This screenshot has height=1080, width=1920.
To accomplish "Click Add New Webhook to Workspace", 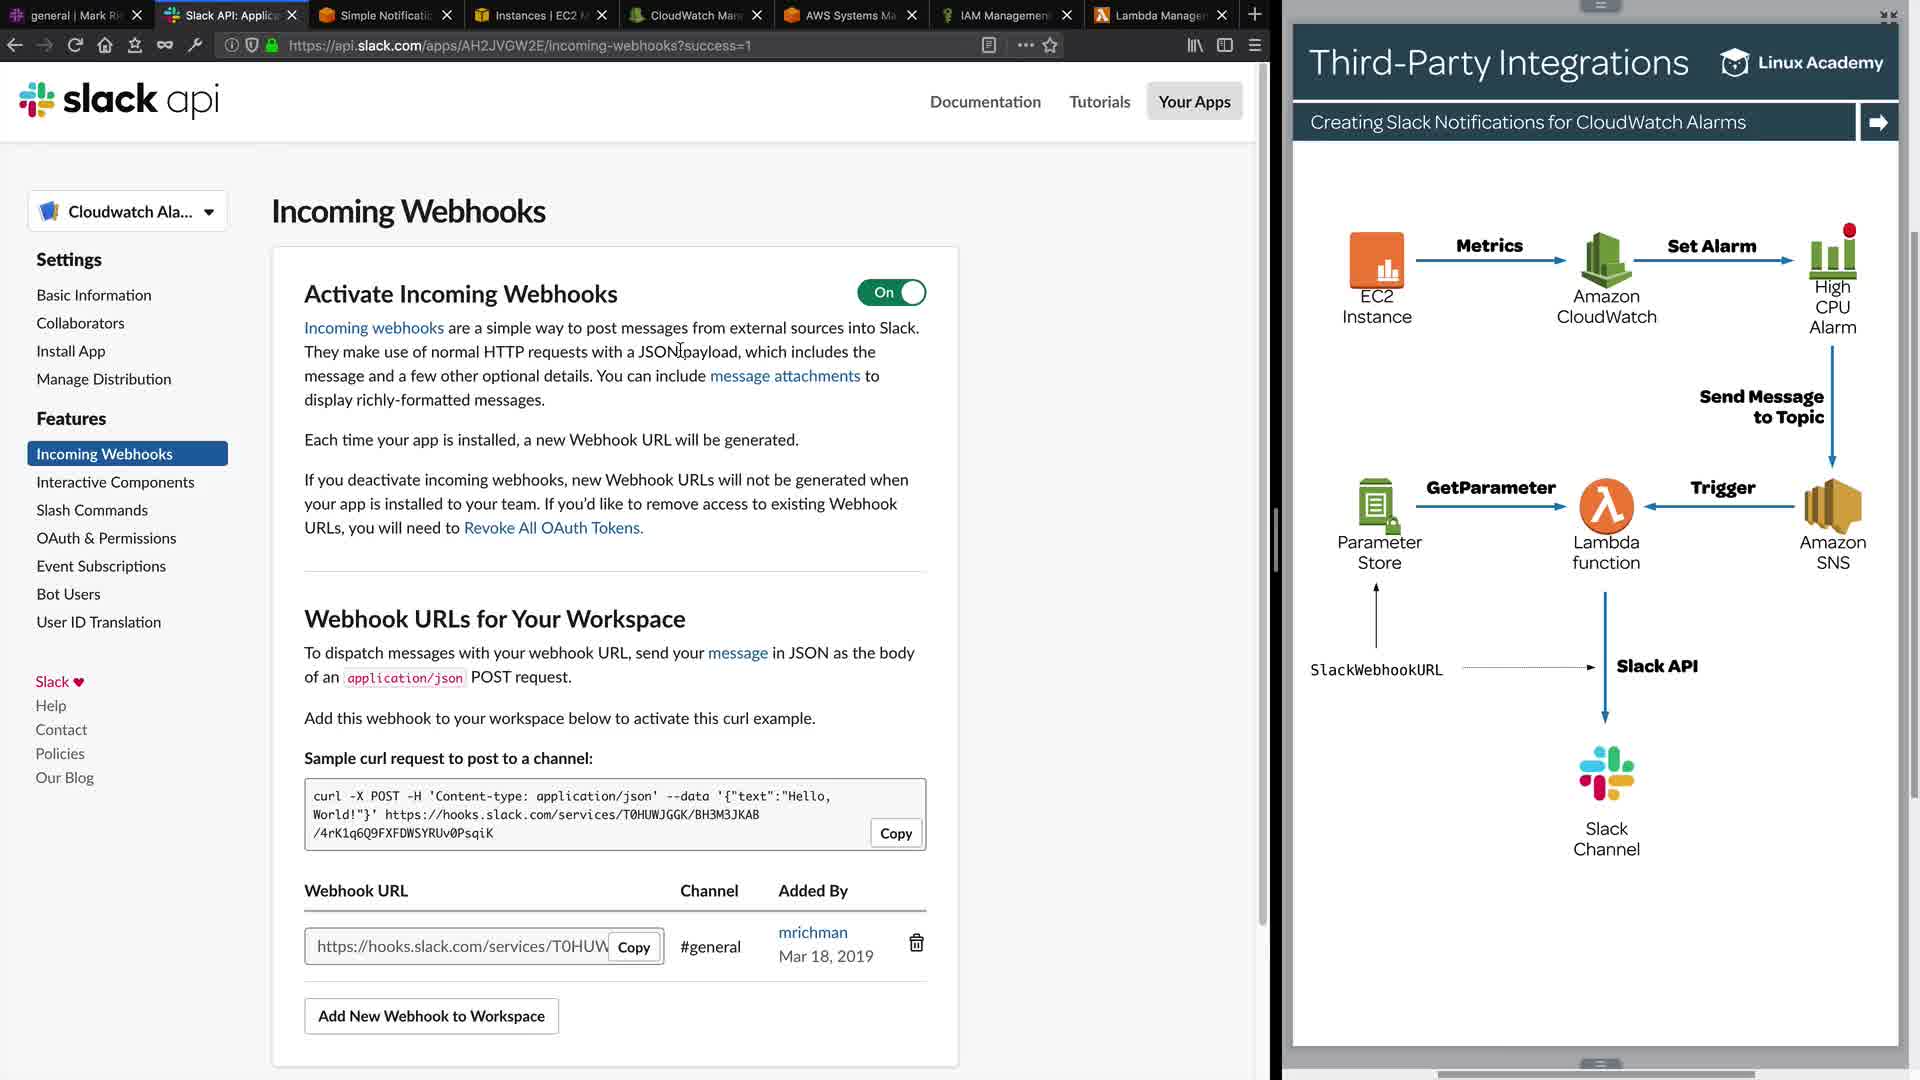I will (x=431, y=1016).
